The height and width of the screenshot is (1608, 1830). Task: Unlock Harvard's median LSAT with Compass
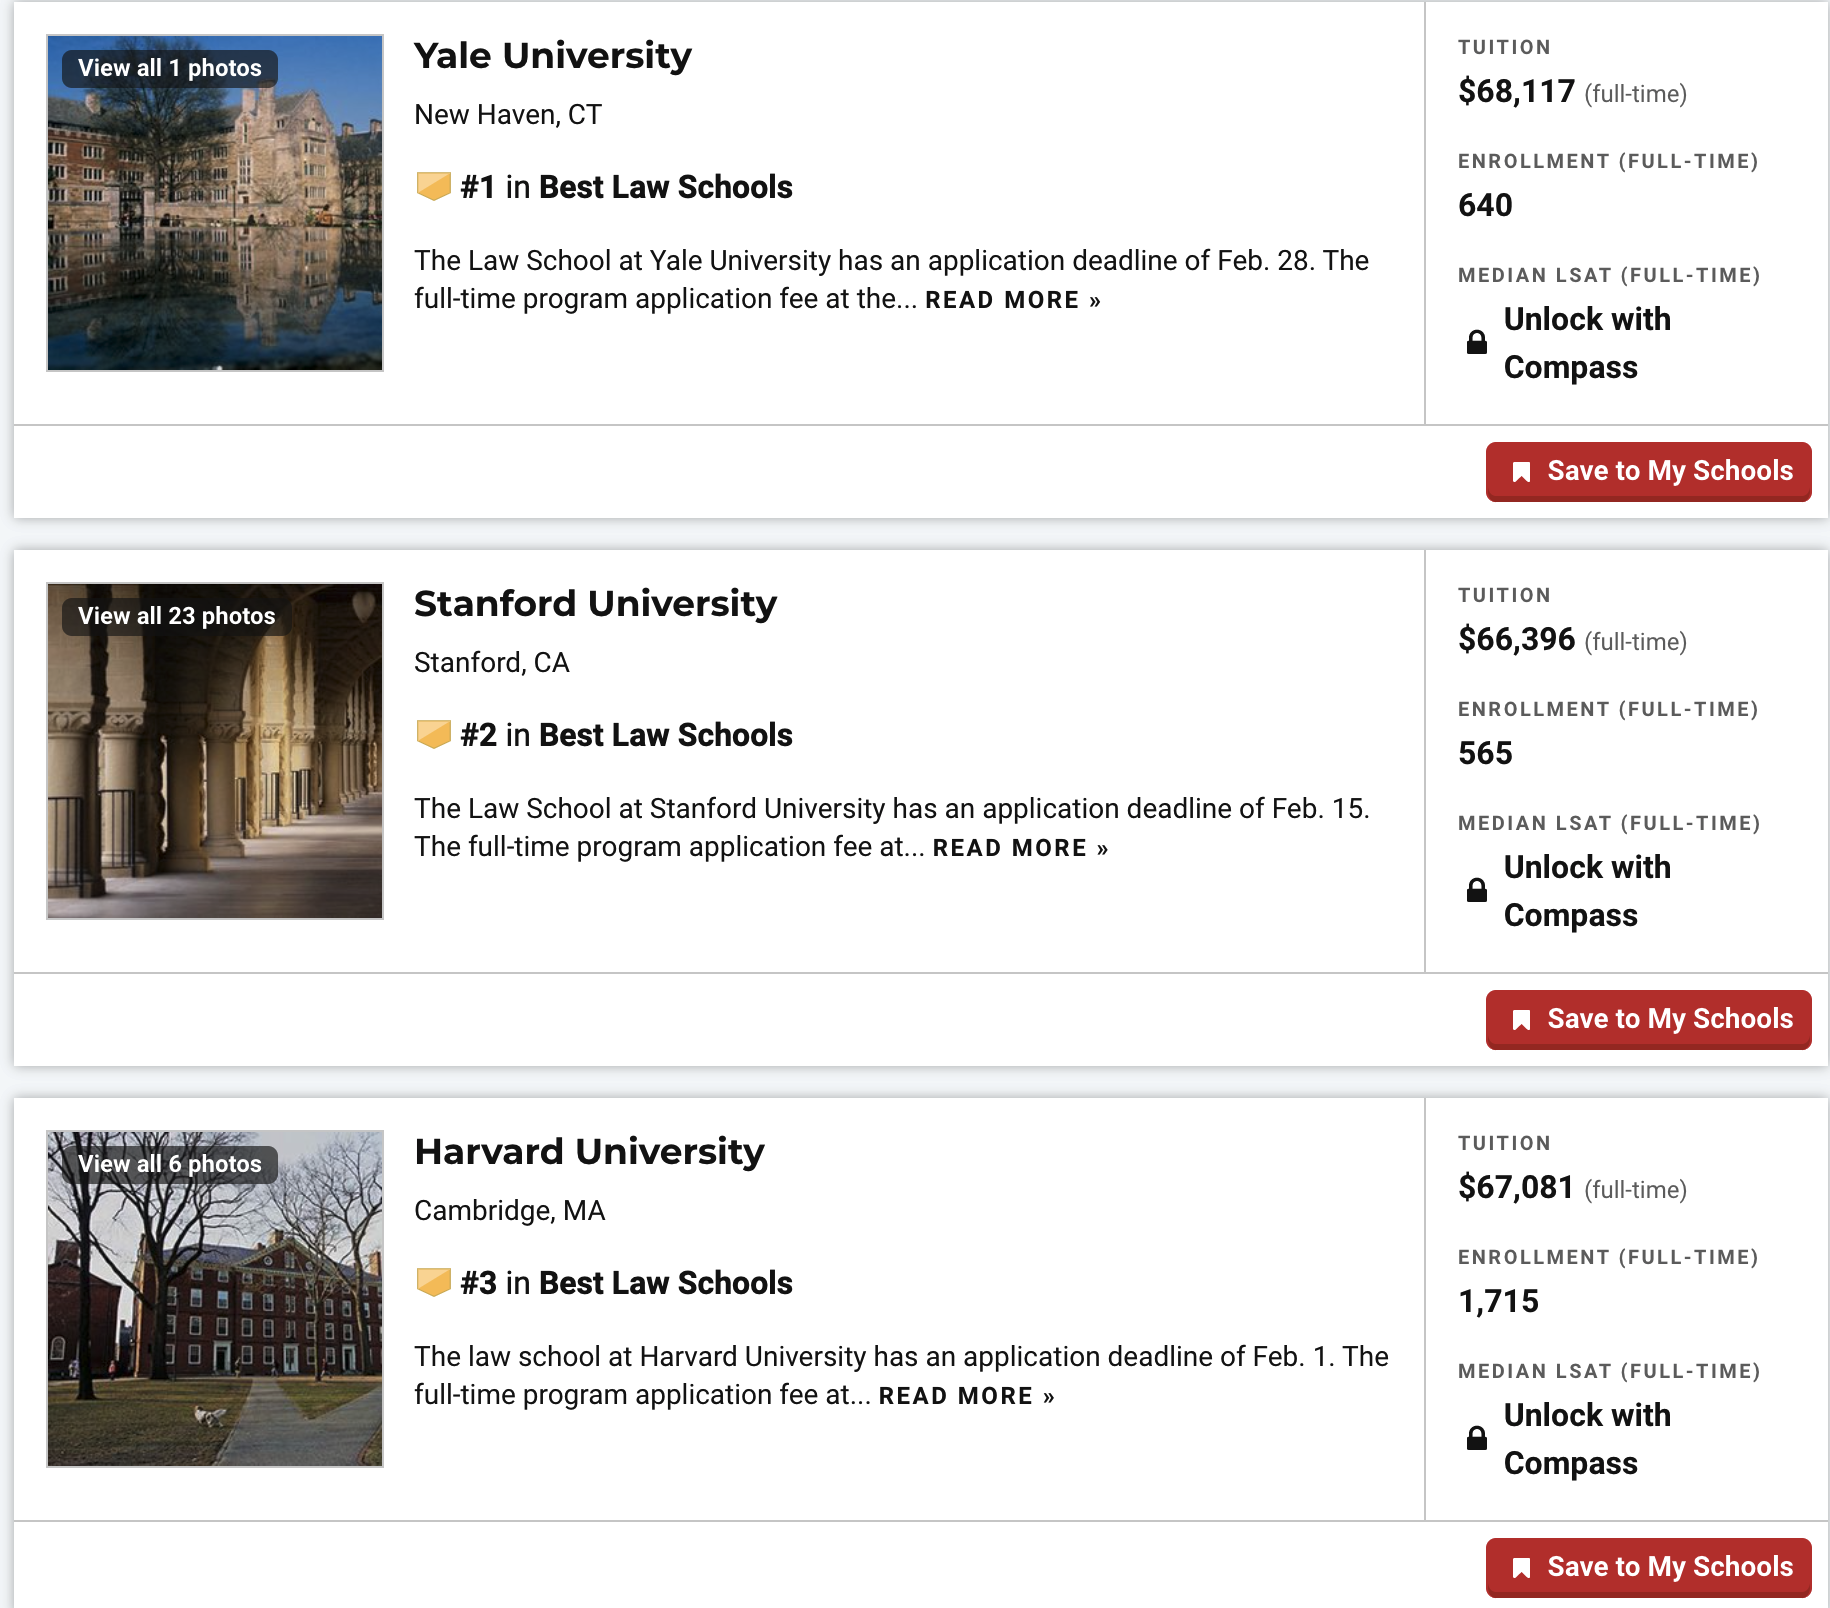pyautogui.click(x=1587, y=1439)
